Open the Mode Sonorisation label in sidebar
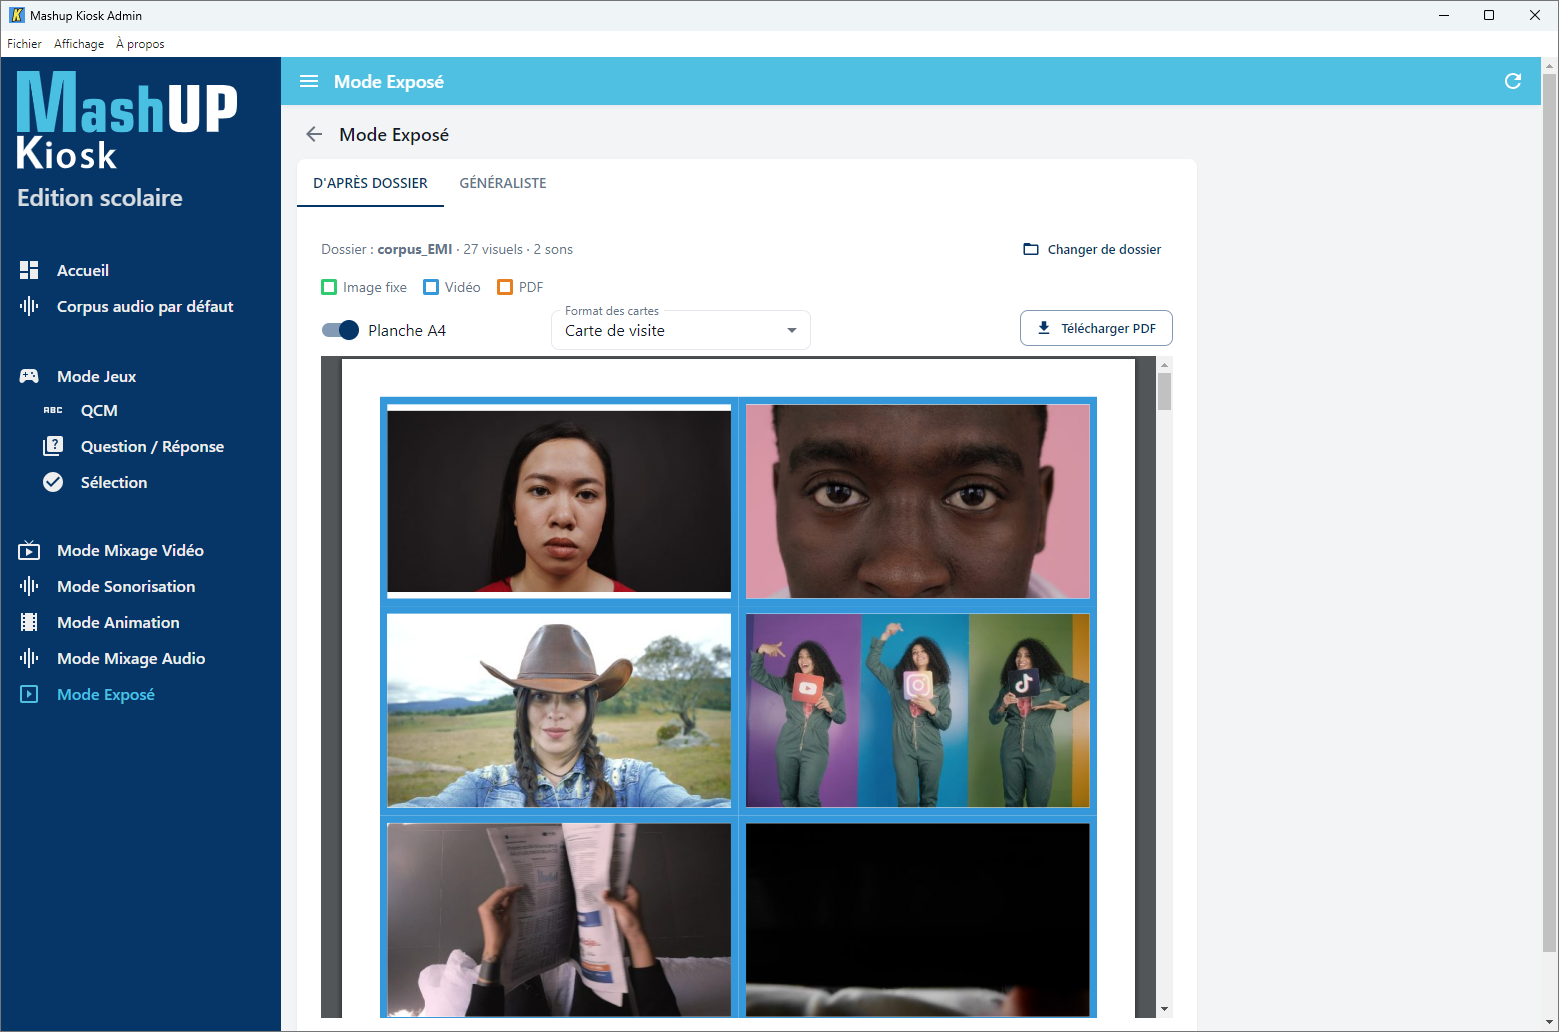 click(126, 586)
